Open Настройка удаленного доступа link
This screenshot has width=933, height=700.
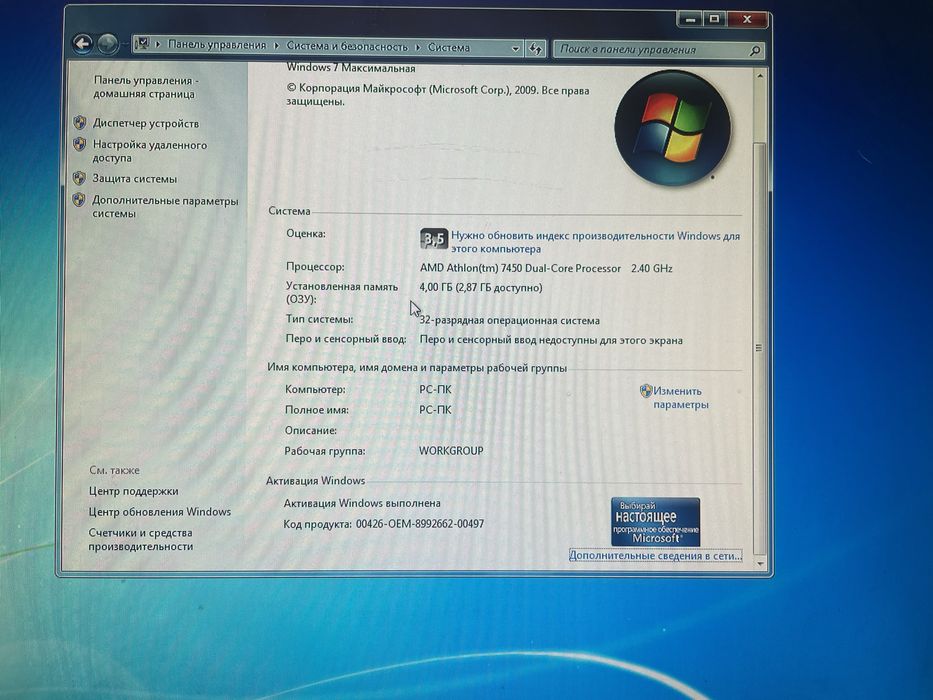click(150, 151)
